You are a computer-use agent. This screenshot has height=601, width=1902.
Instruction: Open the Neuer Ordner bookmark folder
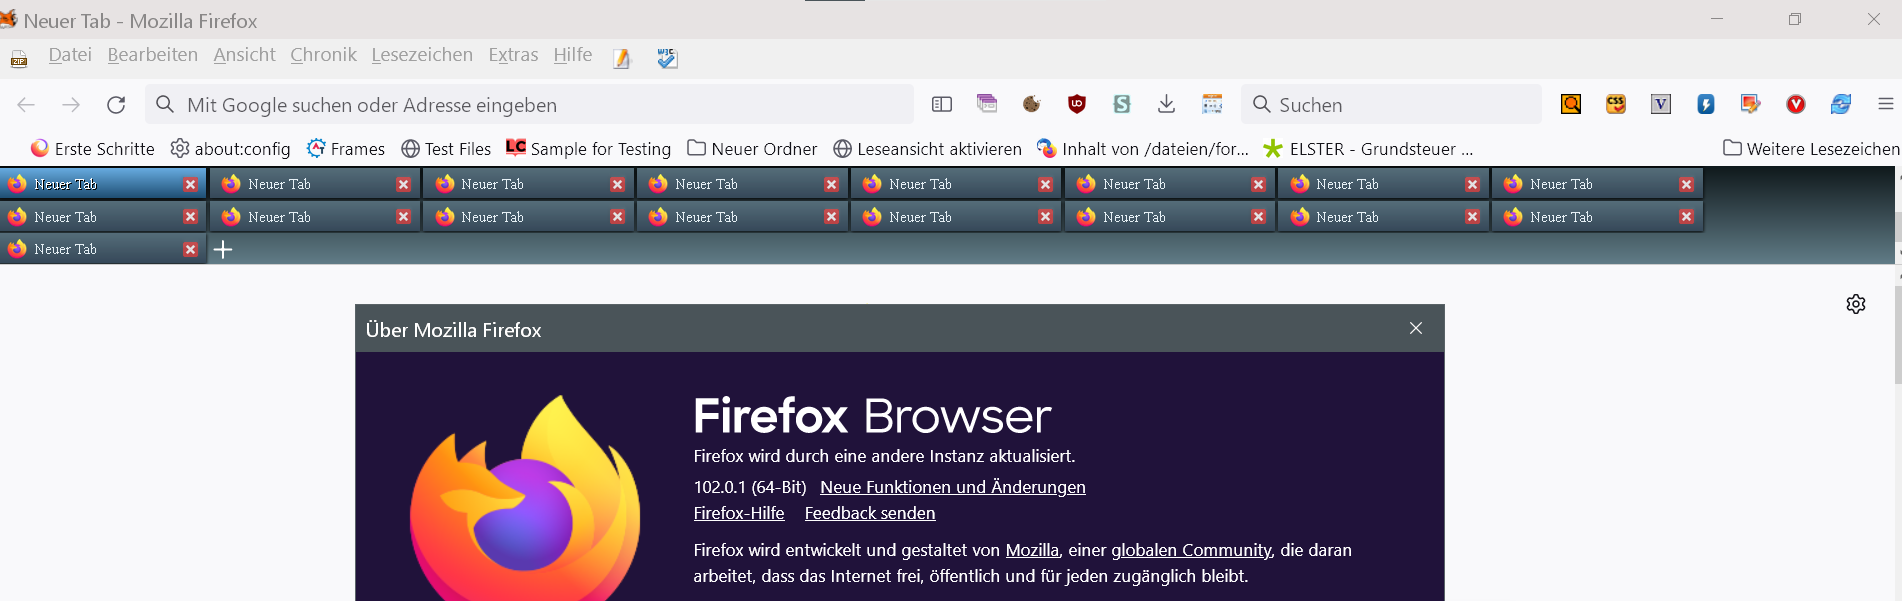752,149
